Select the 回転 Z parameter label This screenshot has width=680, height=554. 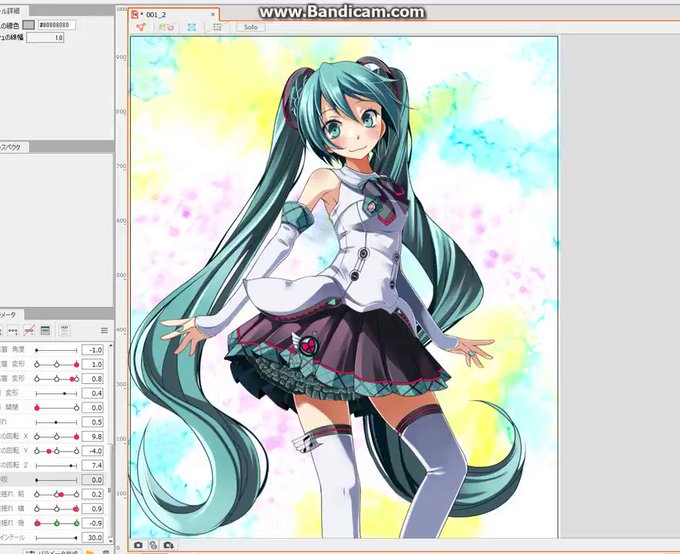(x=15, y=465)
